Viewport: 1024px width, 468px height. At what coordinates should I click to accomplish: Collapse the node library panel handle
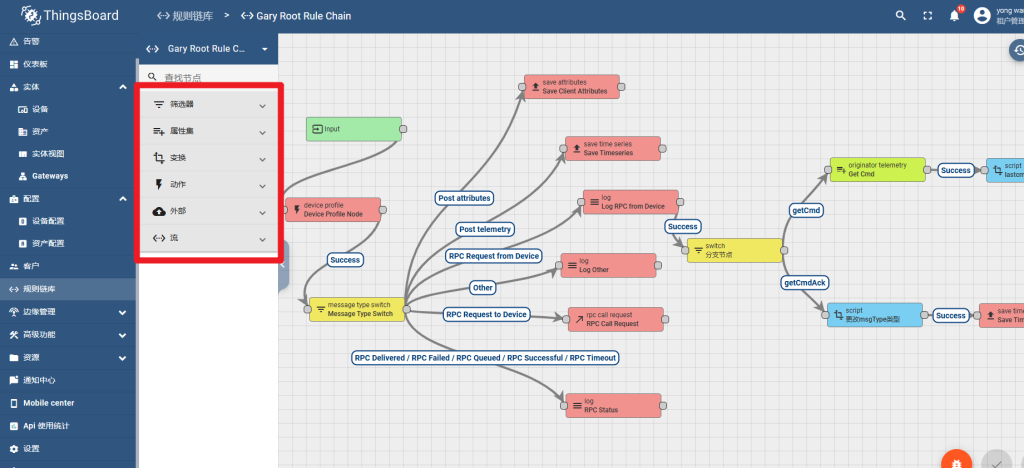pos(283,266)
